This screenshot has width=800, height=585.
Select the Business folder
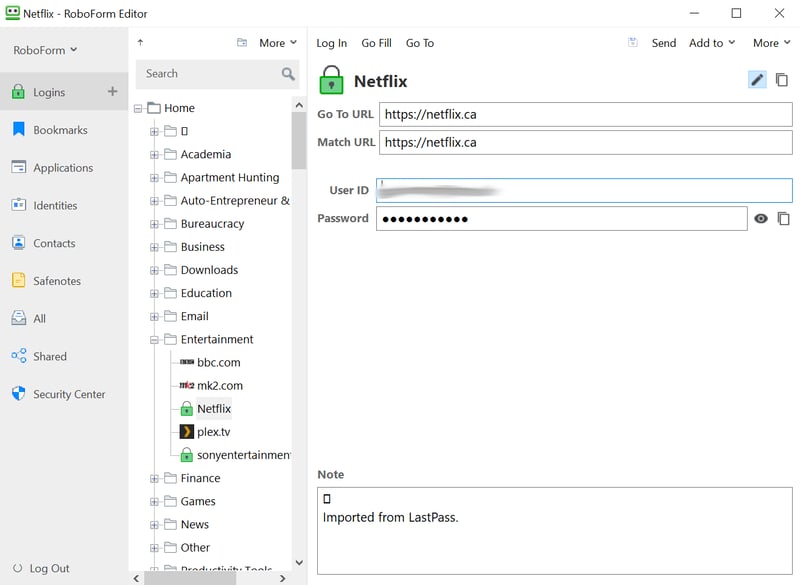click(202, 247)
